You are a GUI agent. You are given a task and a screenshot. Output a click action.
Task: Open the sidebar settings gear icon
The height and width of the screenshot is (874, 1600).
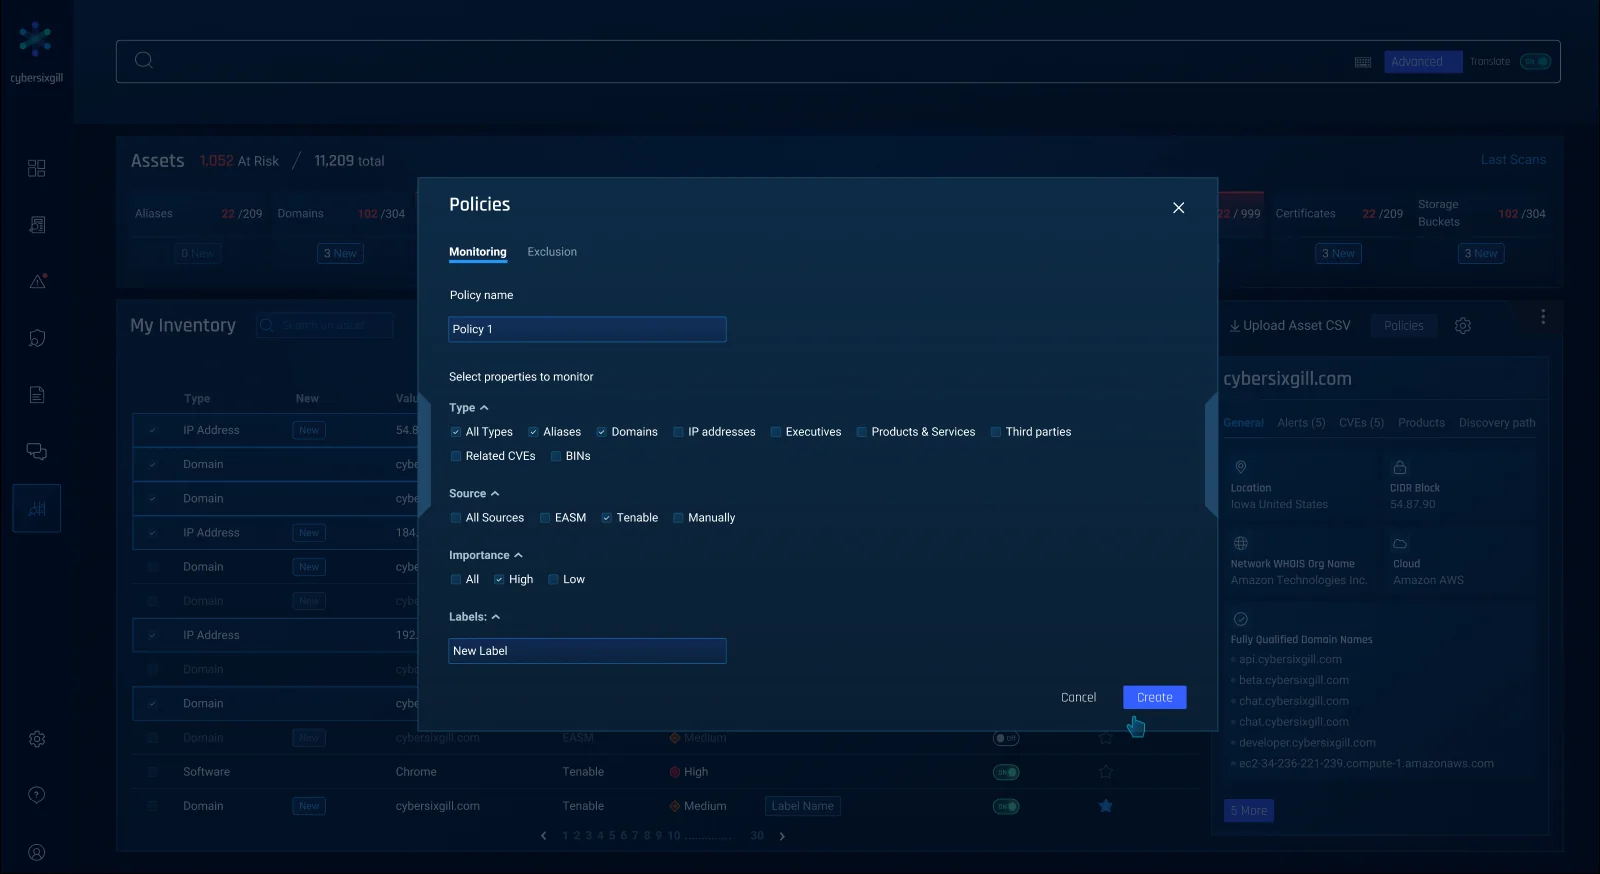tap(37, 739)
